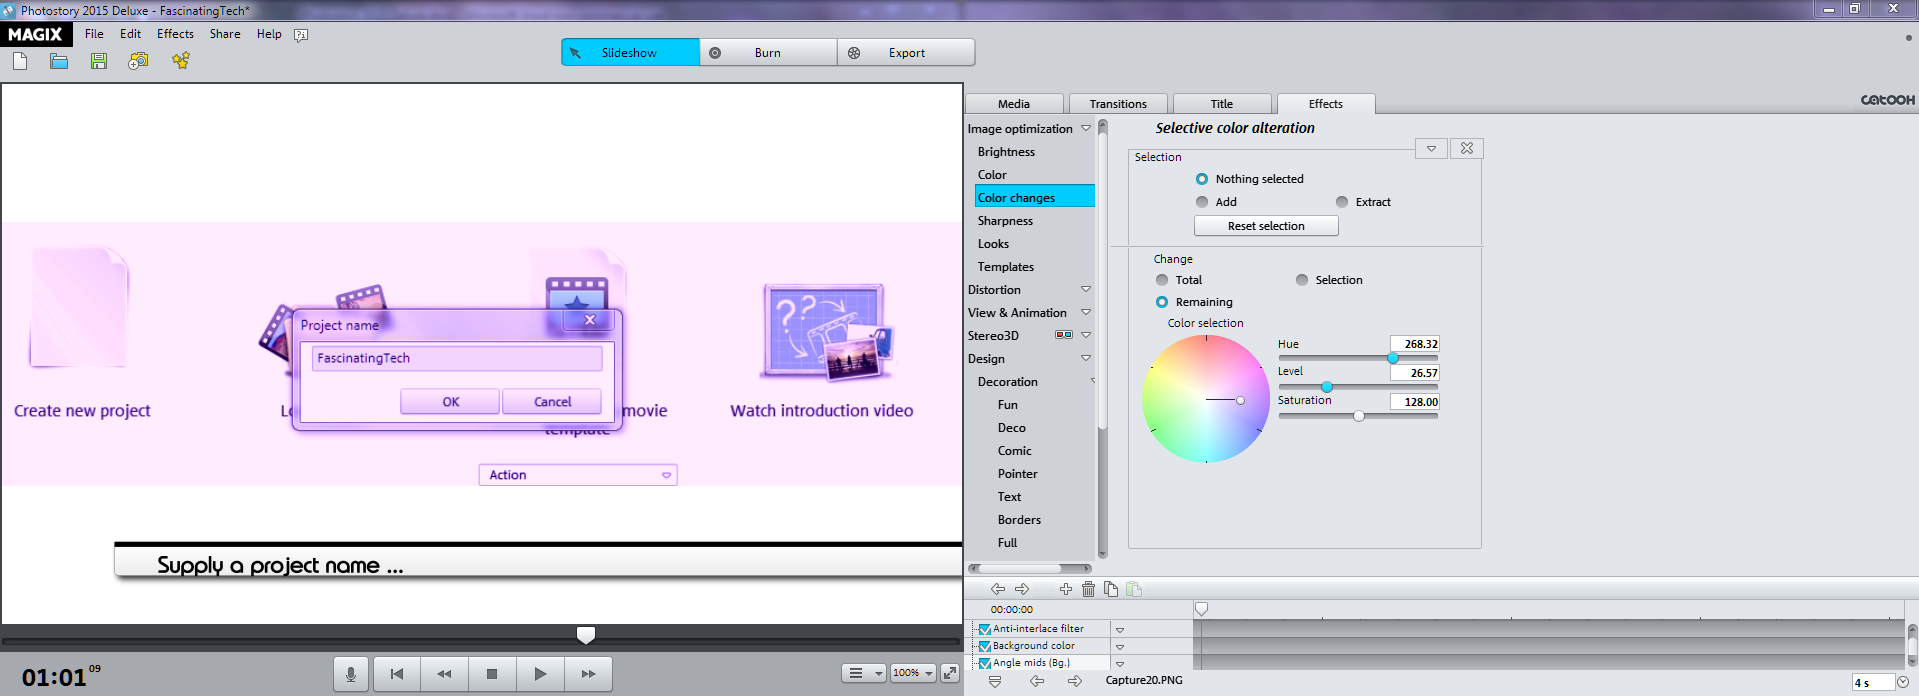This screenshot has height=696, width=1919.
Task: Click the next object arrow beside Capture20.PNG
Action: click(x=1075, y=681)
